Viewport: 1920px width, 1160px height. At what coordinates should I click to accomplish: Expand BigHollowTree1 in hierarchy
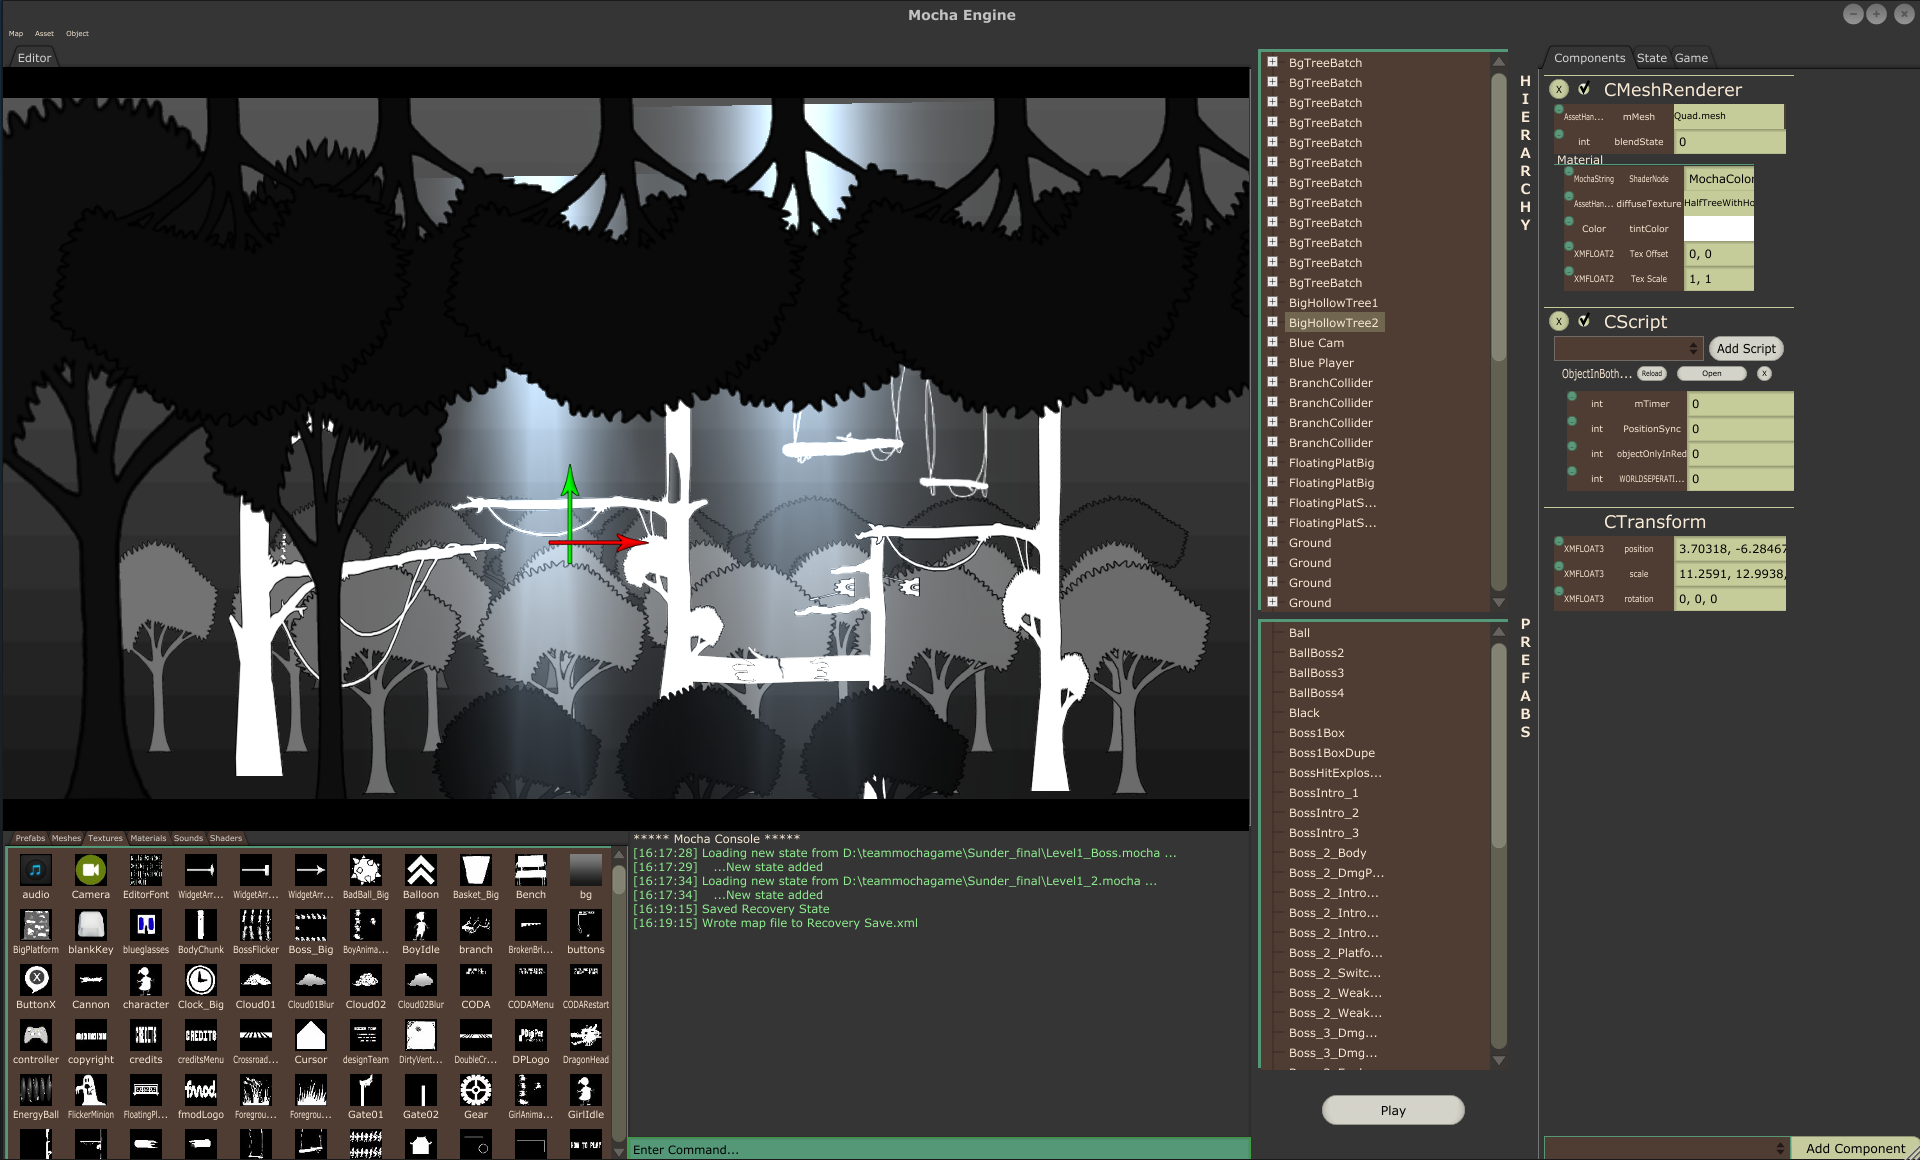(1273, 302)
